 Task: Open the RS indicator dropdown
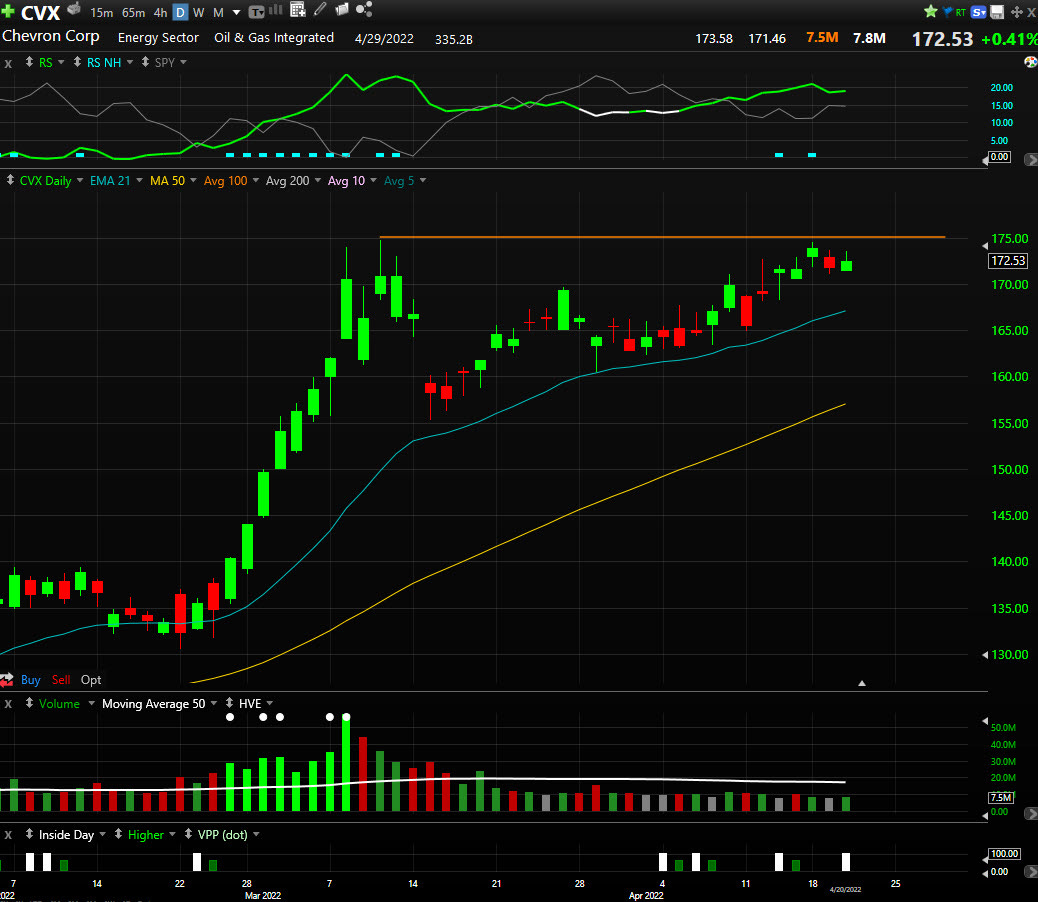point(61,62)
